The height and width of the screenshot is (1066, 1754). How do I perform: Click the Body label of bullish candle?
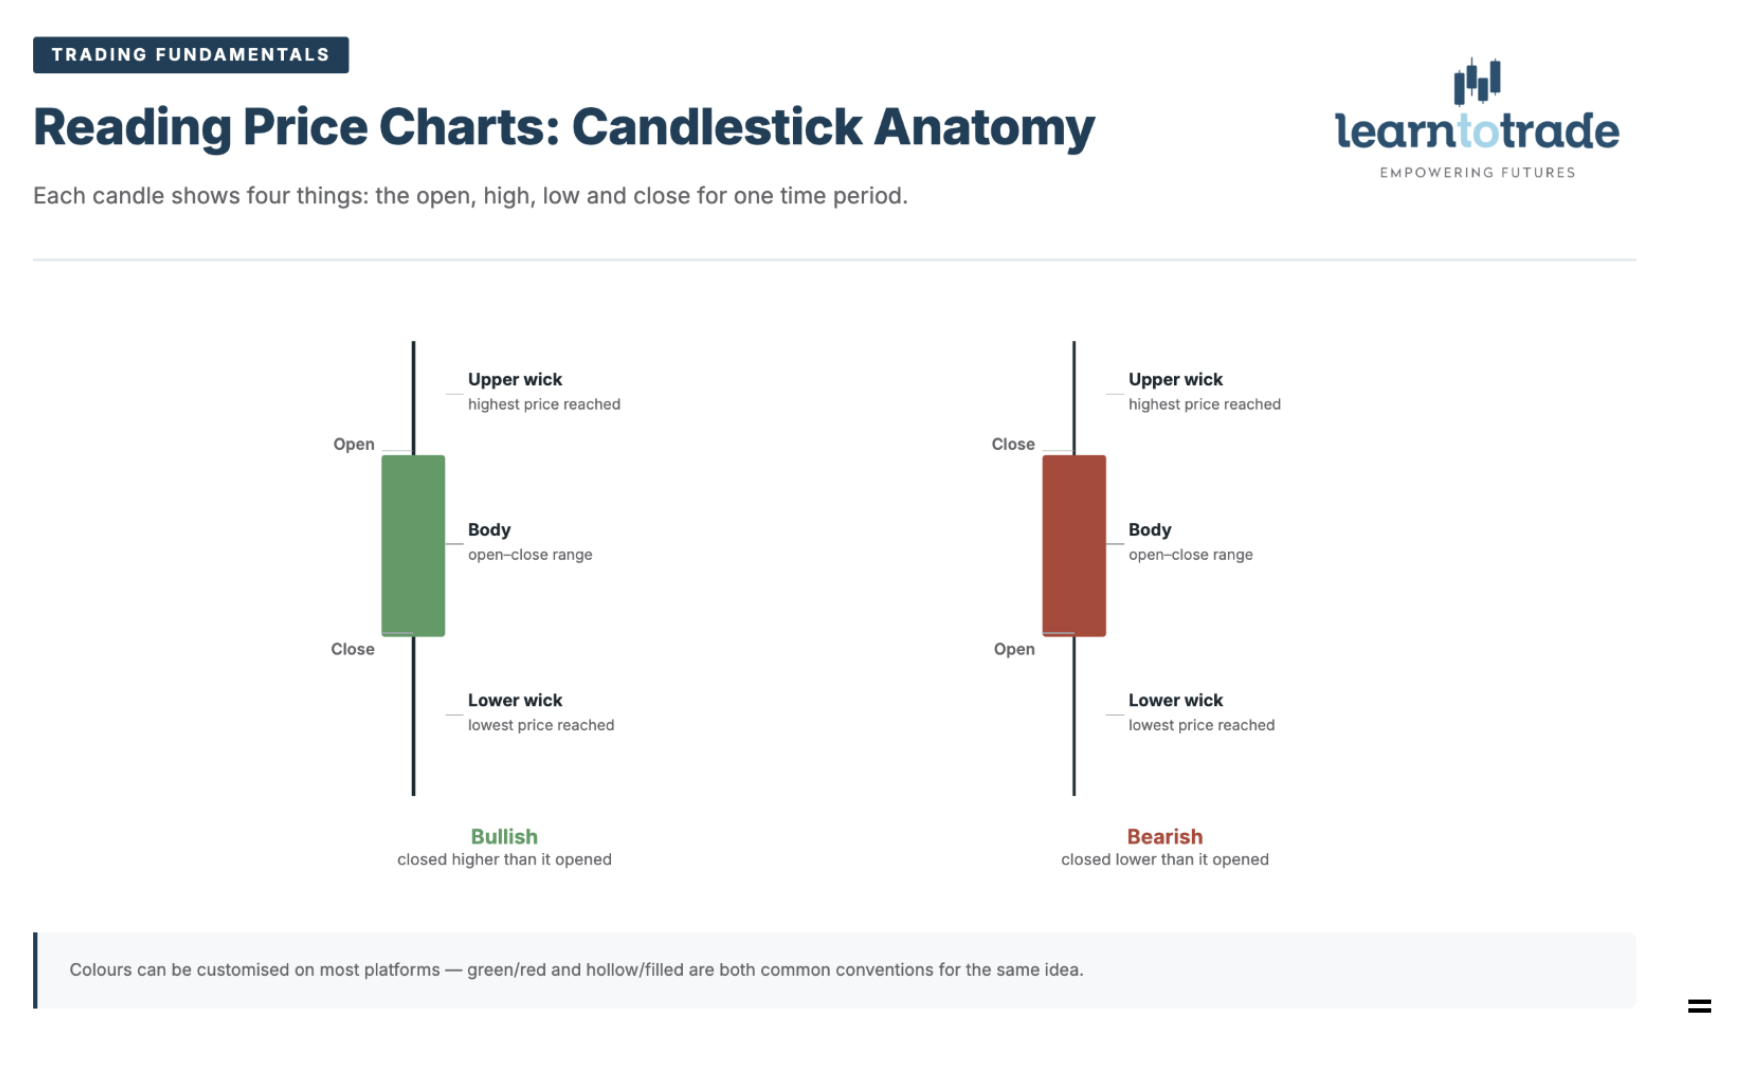[x=489, y=530]
